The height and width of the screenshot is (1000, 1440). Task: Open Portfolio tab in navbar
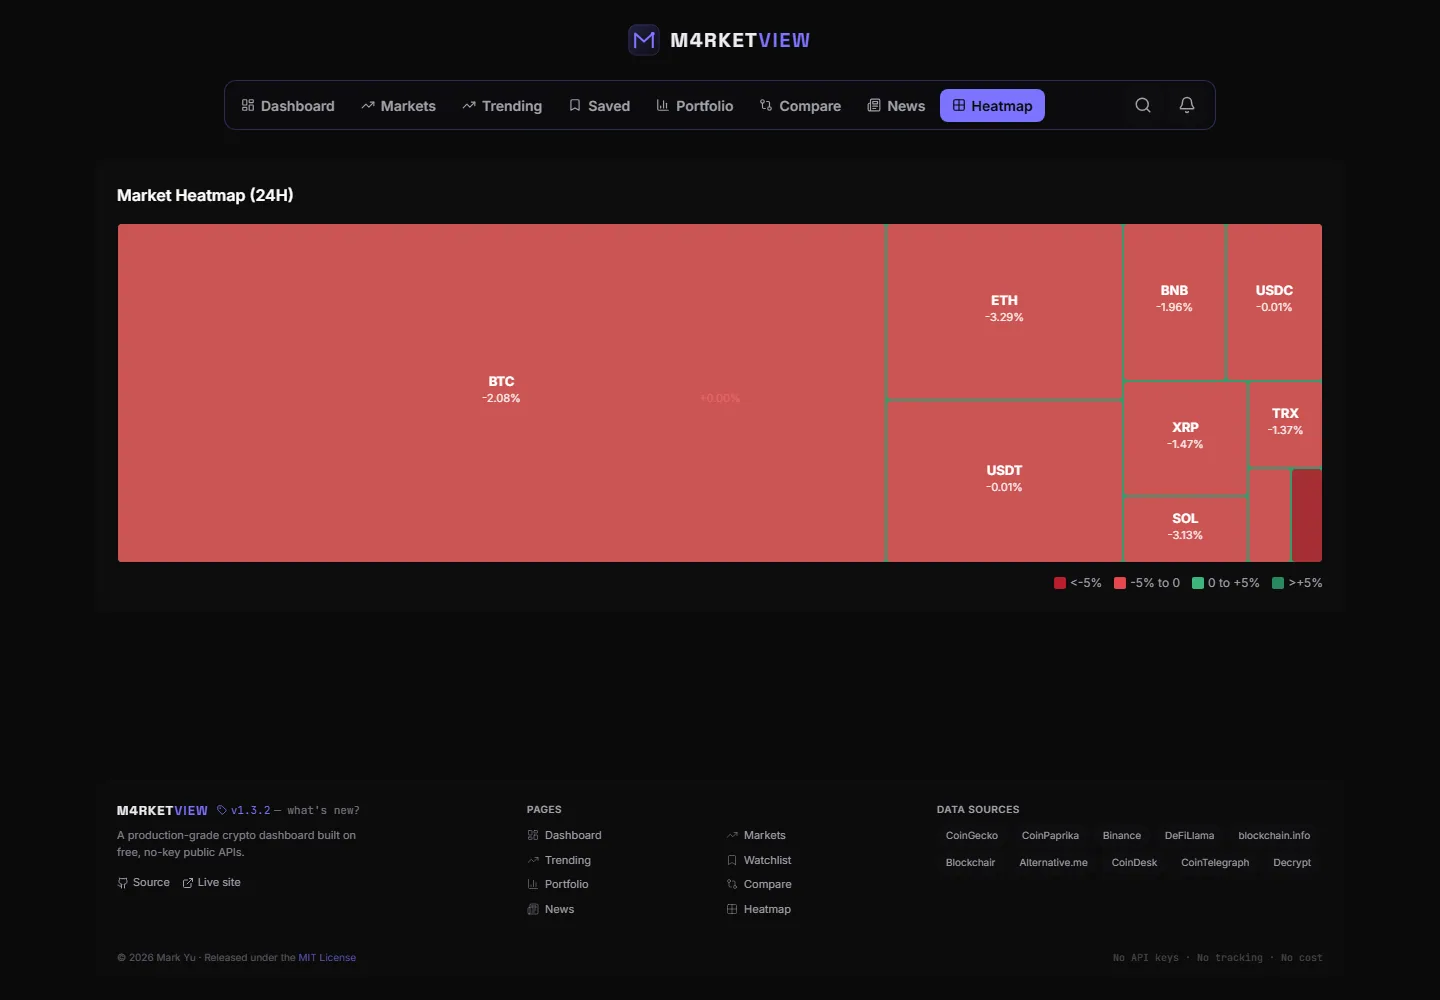coord(694,106)
